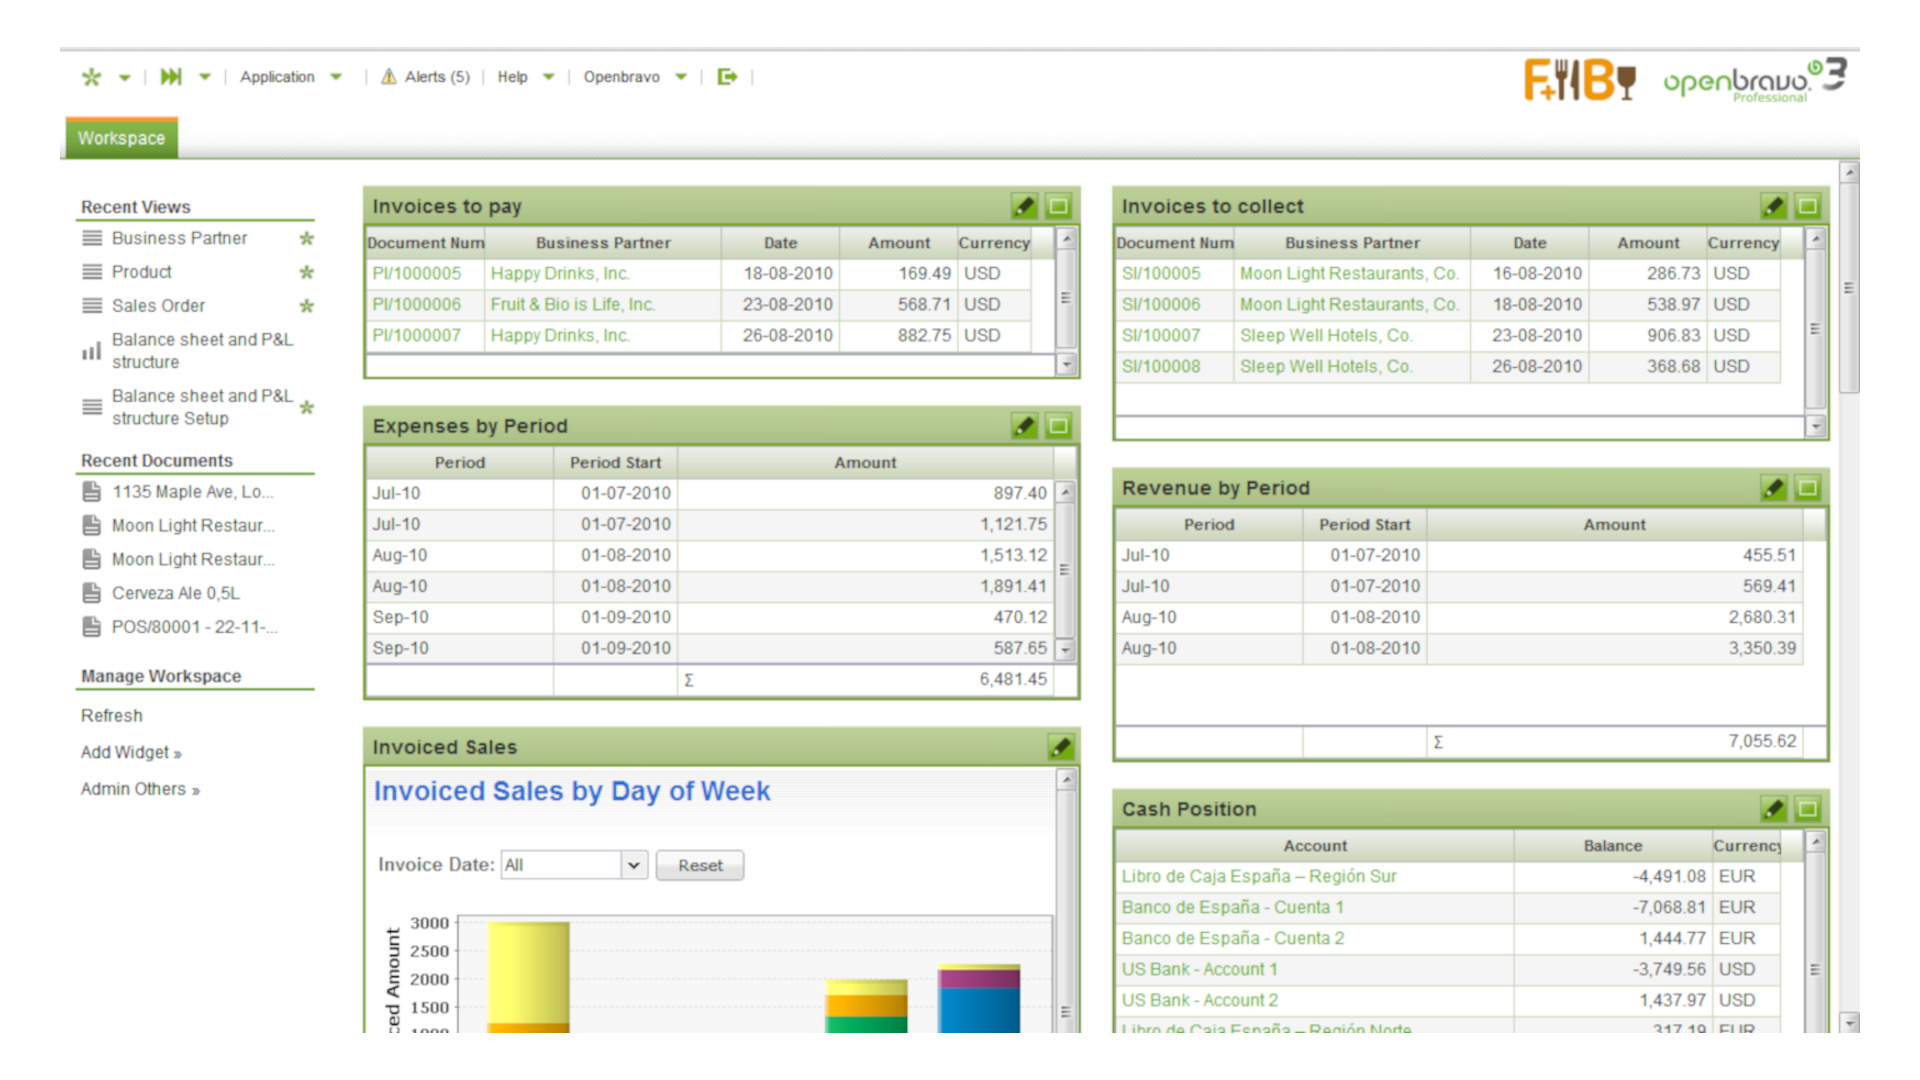This screenshot has height=1080, width=1920.
Task: Edit the Cash Position widget via pencil icon
Action: [x=1774, y=810]
